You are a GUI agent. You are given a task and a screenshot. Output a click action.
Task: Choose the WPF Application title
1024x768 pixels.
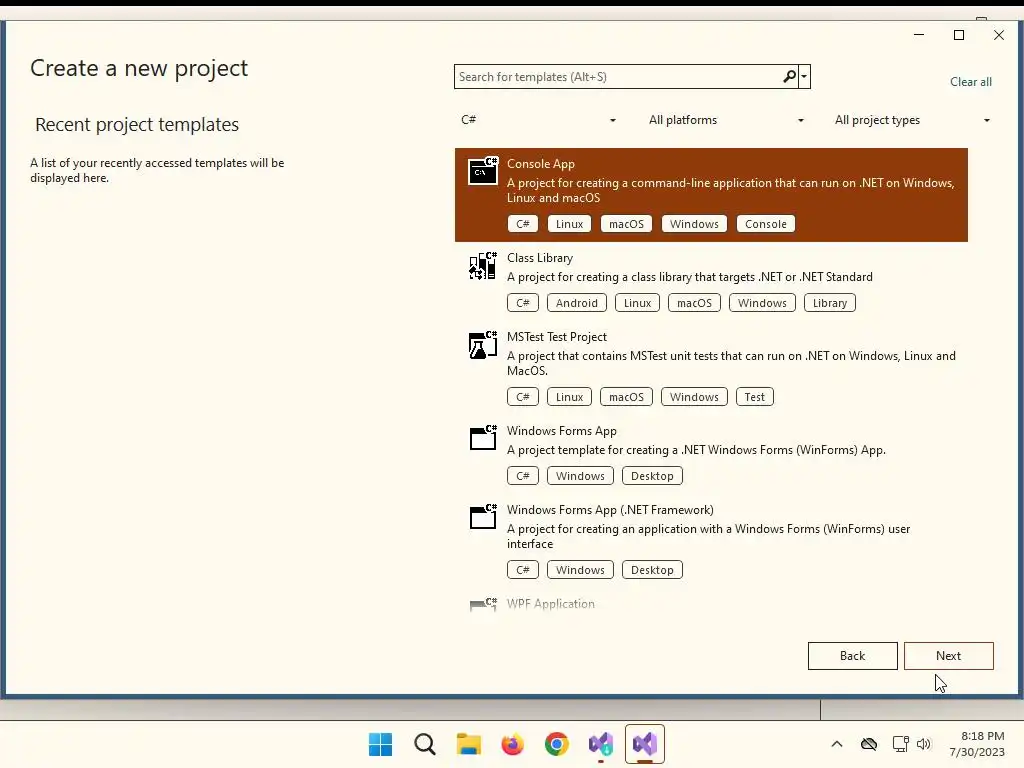coord(551,604)
